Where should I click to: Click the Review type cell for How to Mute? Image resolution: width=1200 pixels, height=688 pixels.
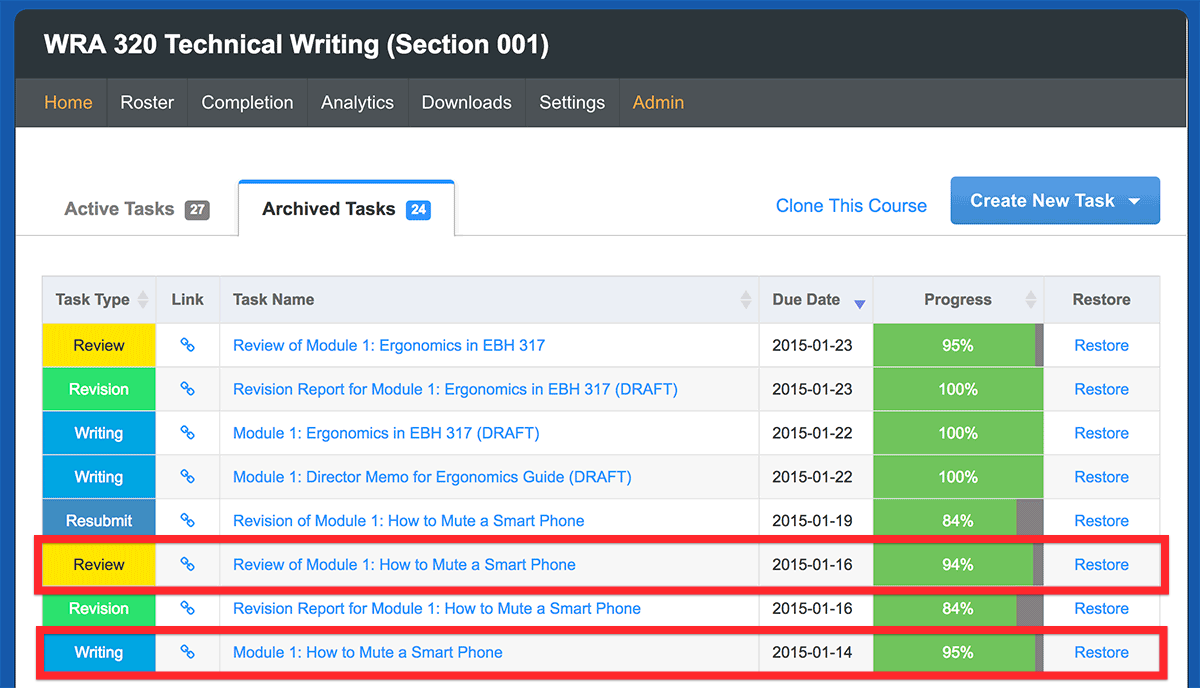[99, 565]
